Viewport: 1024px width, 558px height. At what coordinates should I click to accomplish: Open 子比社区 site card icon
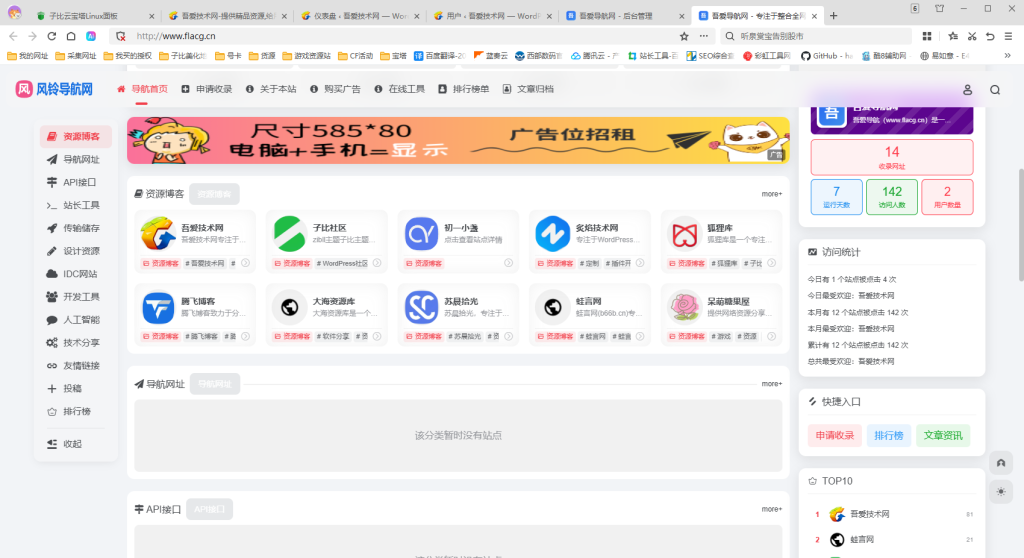tap(289, 234)
